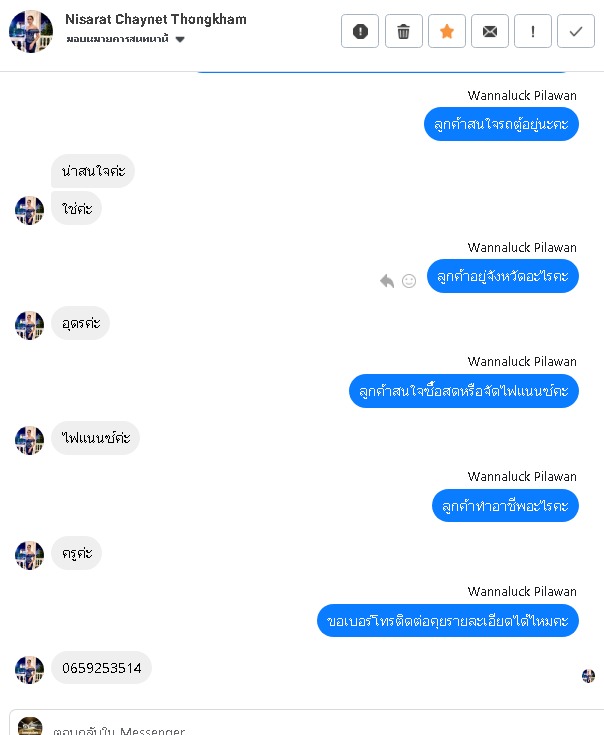
Task: Mark conversation as spam with exclamation octagon icon
Action: click(x=360, y=31)
